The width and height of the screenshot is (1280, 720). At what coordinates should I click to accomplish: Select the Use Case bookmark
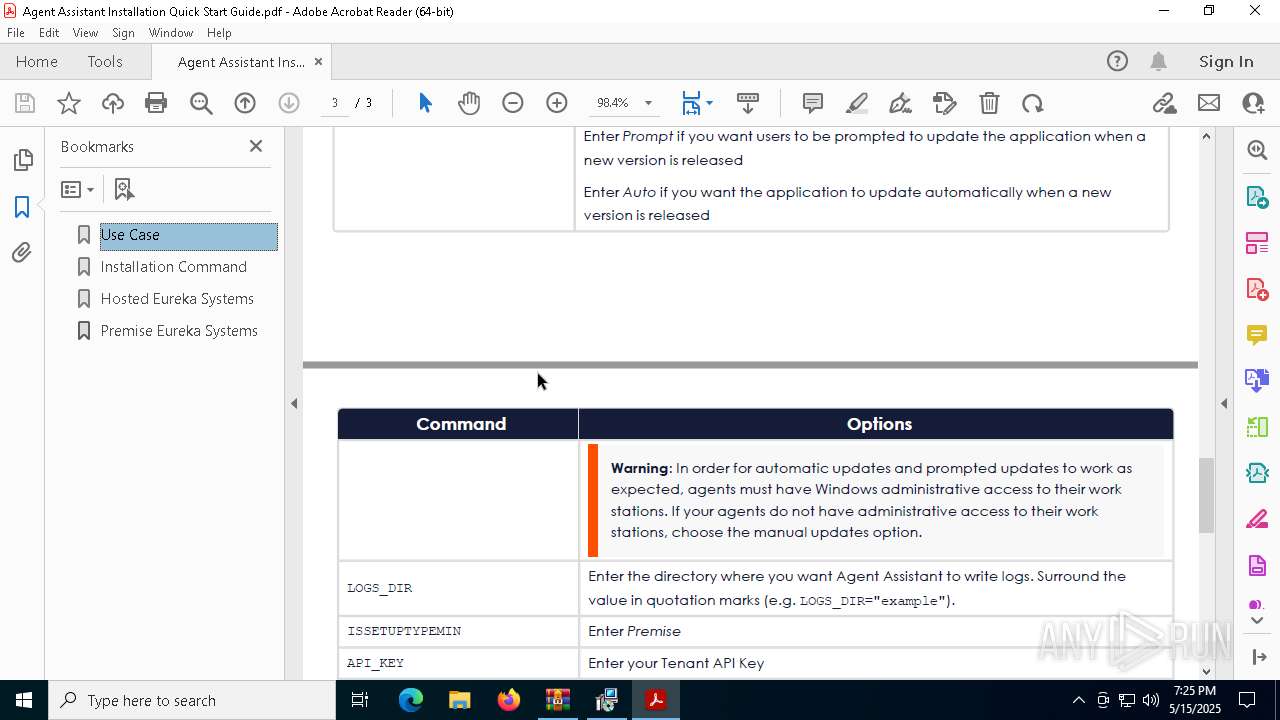click(188, 236)
